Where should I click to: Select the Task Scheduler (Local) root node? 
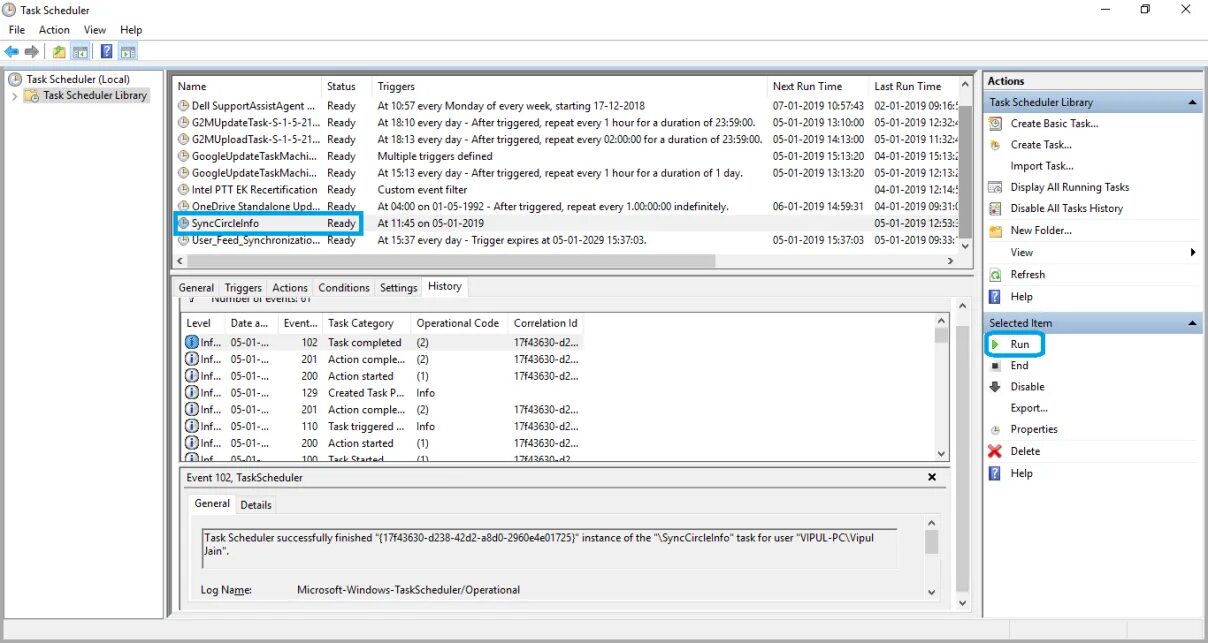point(78,79)
